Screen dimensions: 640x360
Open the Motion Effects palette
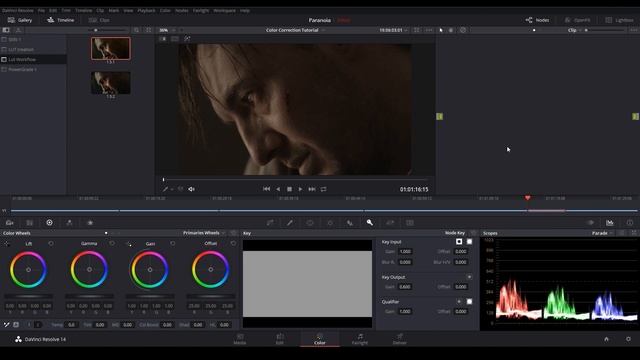click(x=90, y=222)
